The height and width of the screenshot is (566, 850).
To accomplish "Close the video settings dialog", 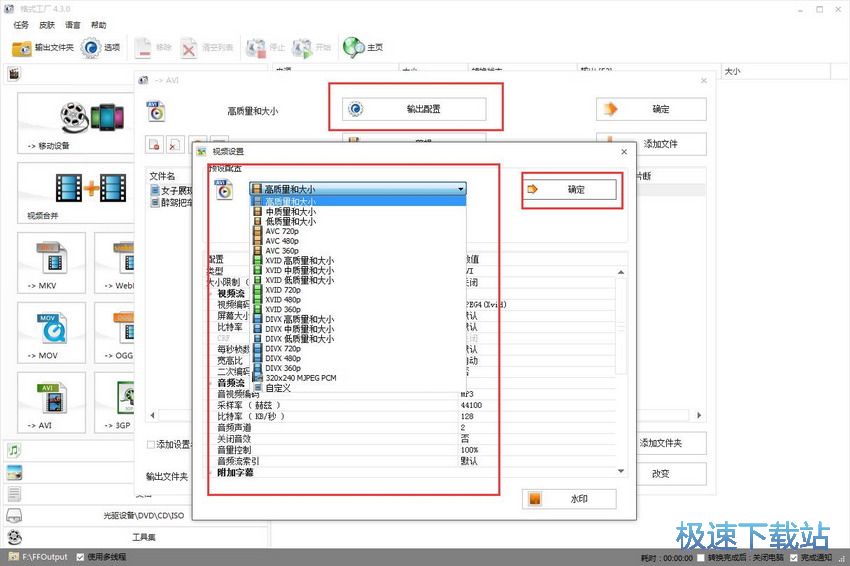I will pos(624,152).
